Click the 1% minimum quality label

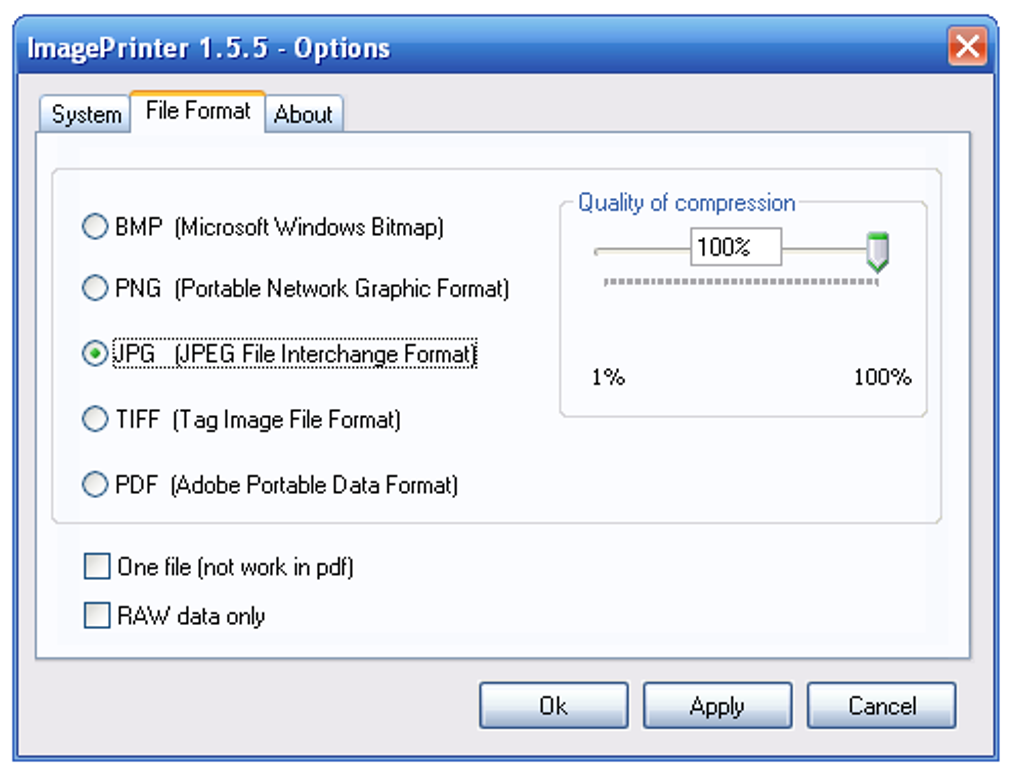(608, 378)
